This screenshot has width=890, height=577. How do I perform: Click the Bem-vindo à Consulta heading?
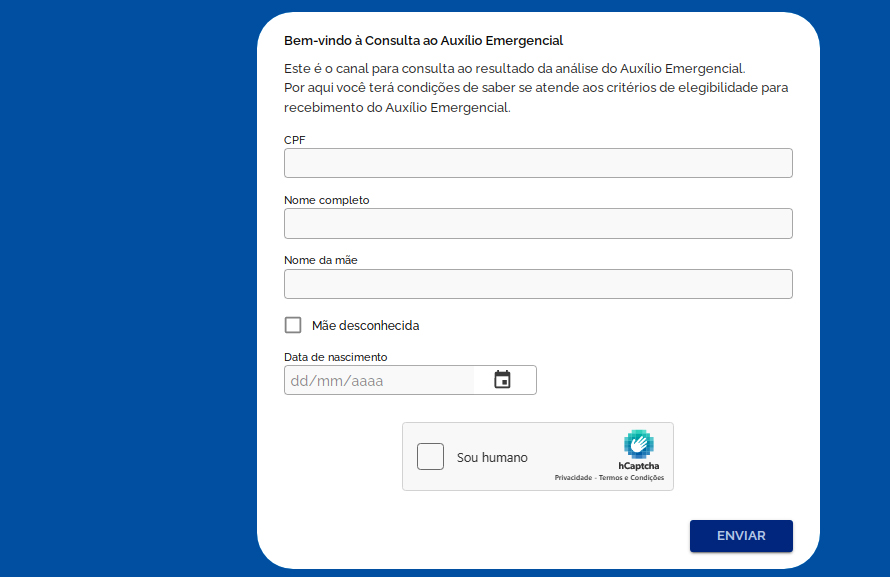pos(423,41)
